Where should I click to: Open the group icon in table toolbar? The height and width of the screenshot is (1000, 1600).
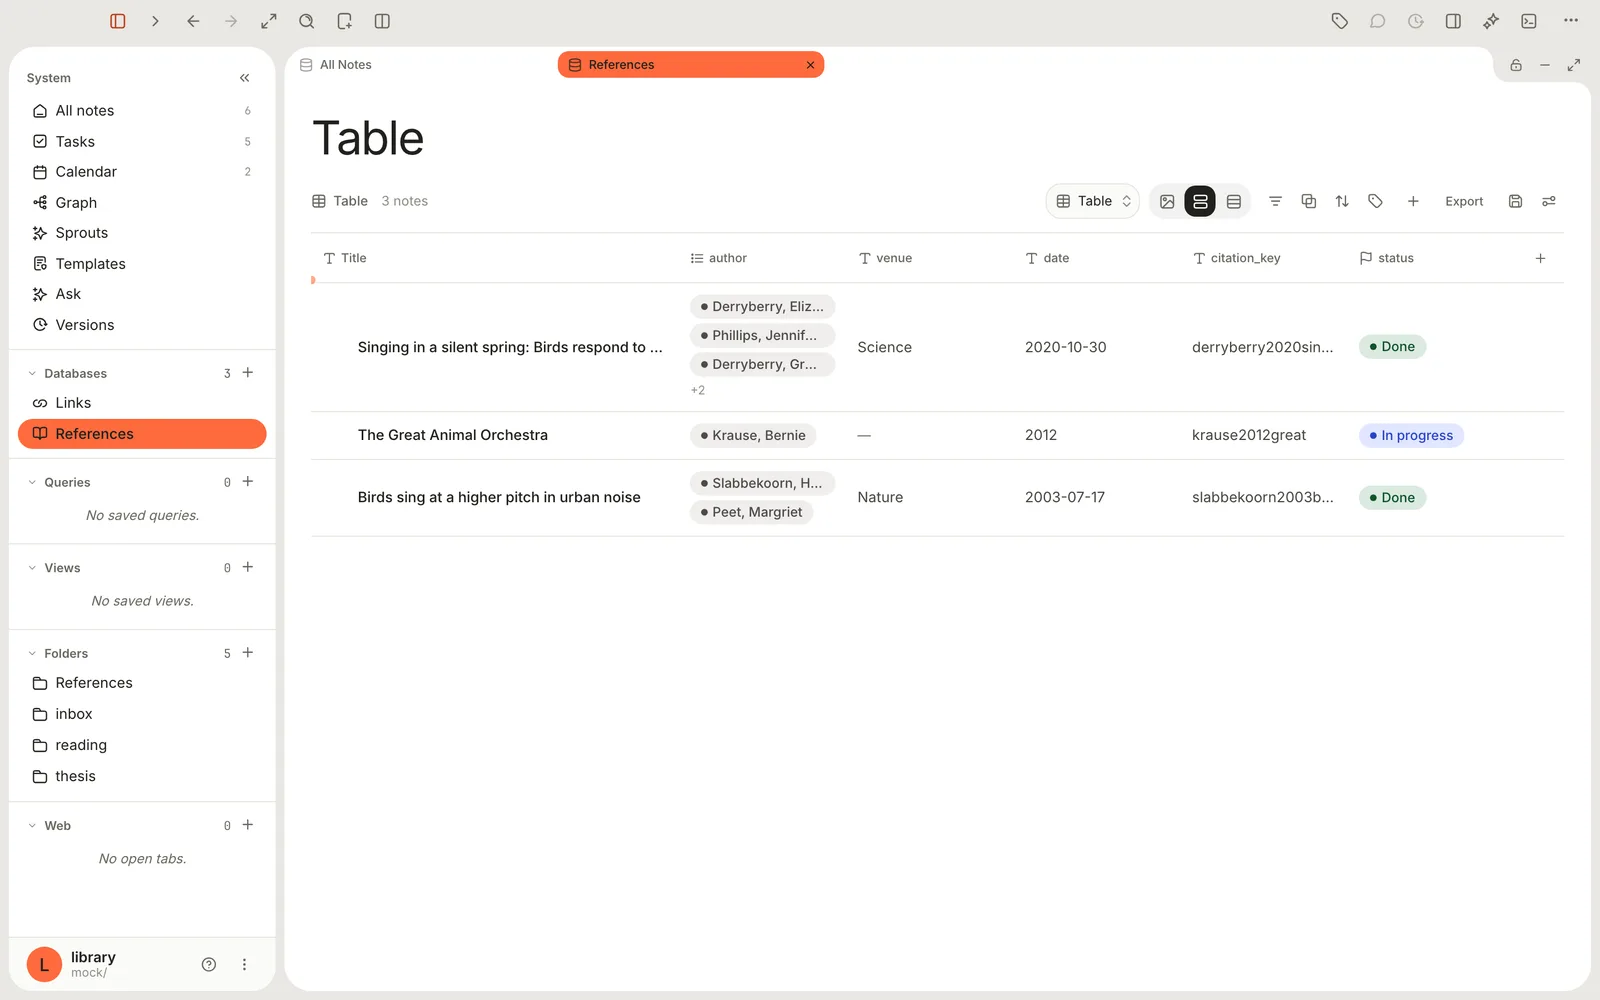coord(1309,201)
